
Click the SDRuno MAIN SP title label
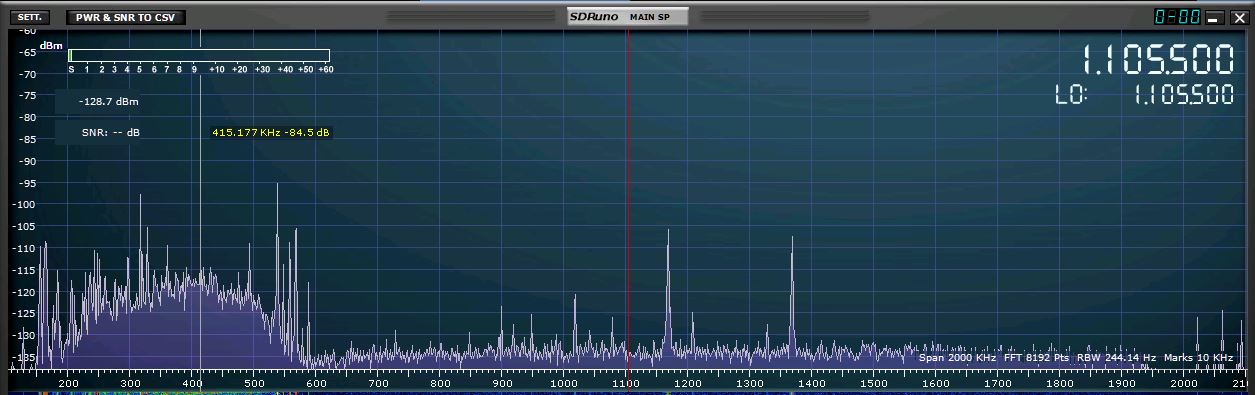pos(627,17)
